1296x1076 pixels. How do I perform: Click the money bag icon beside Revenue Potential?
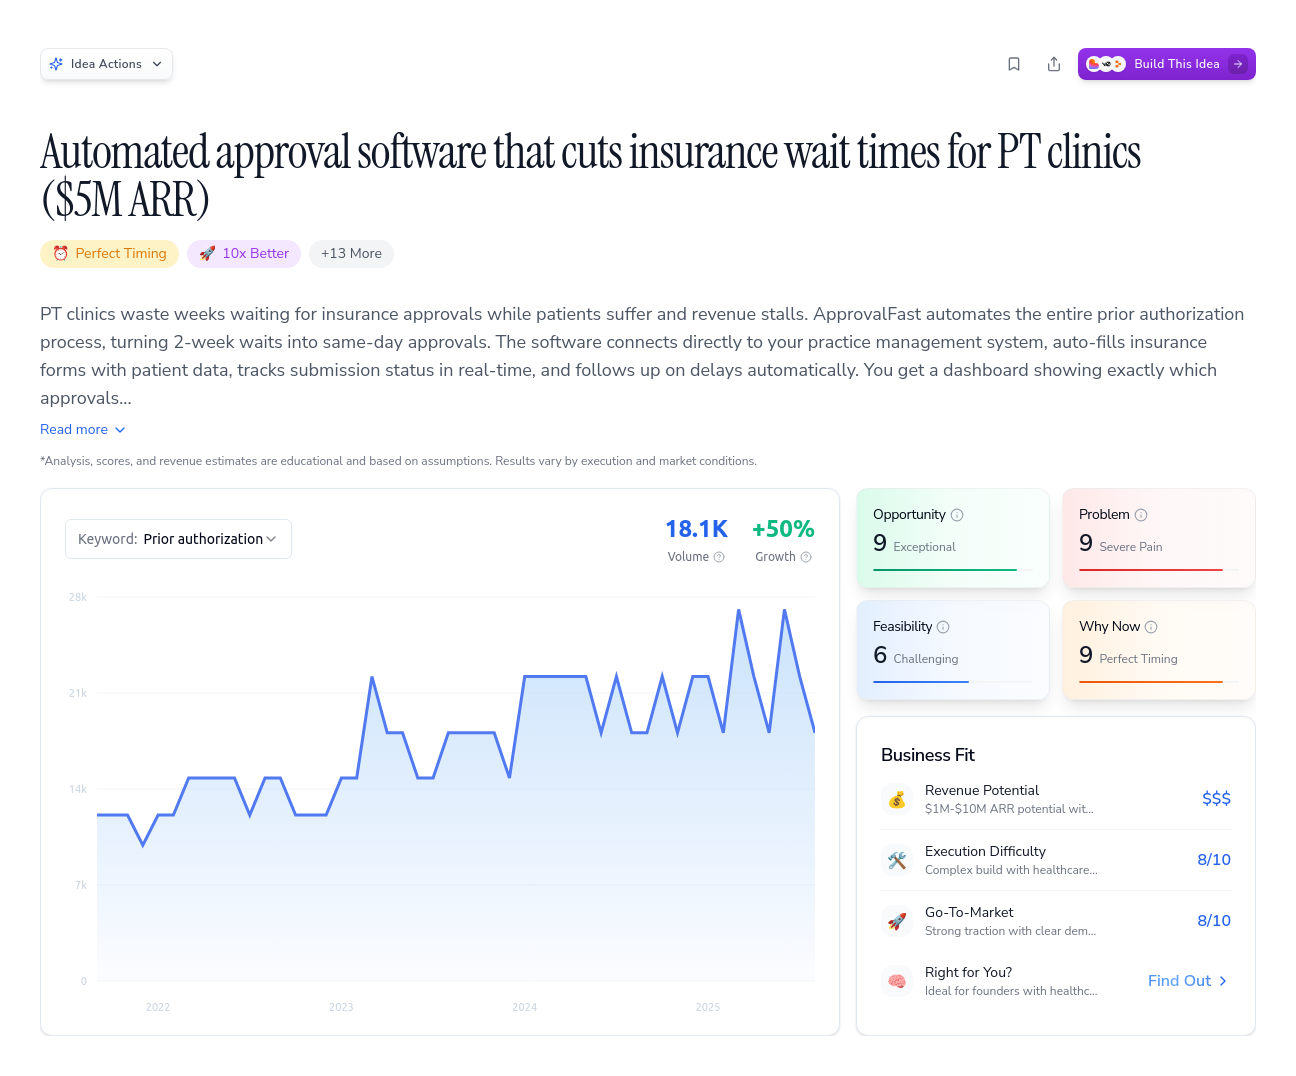897,799
